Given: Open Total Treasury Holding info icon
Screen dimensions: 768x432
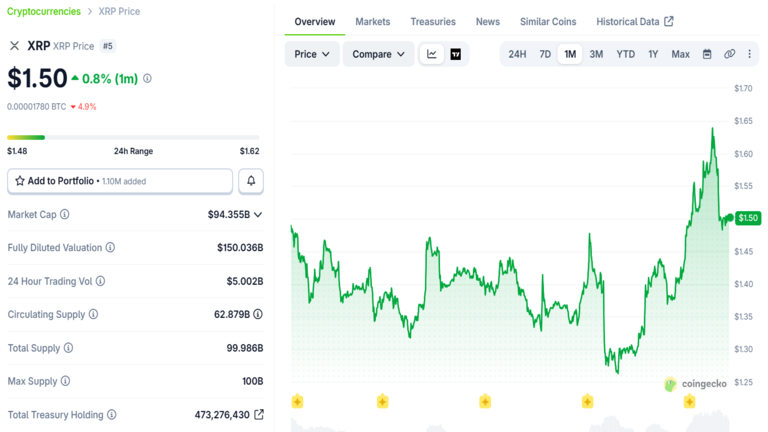Looking at the screenshot, I should pos(112,415).
